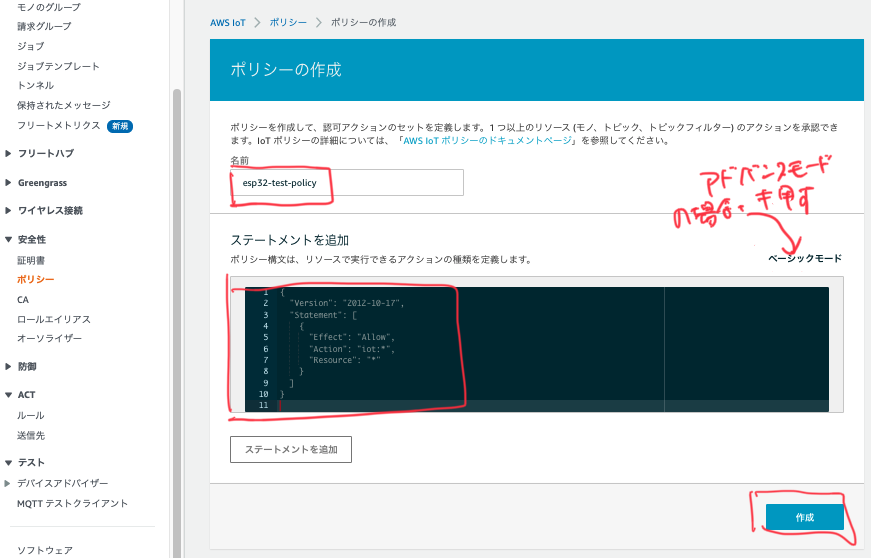Open 送信先 under ACT

[x=31, y=435]
